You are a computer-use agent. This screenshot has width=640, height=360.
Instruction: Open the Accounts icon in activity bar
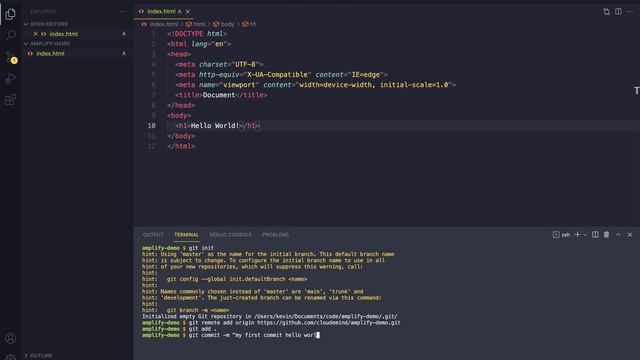11,338
